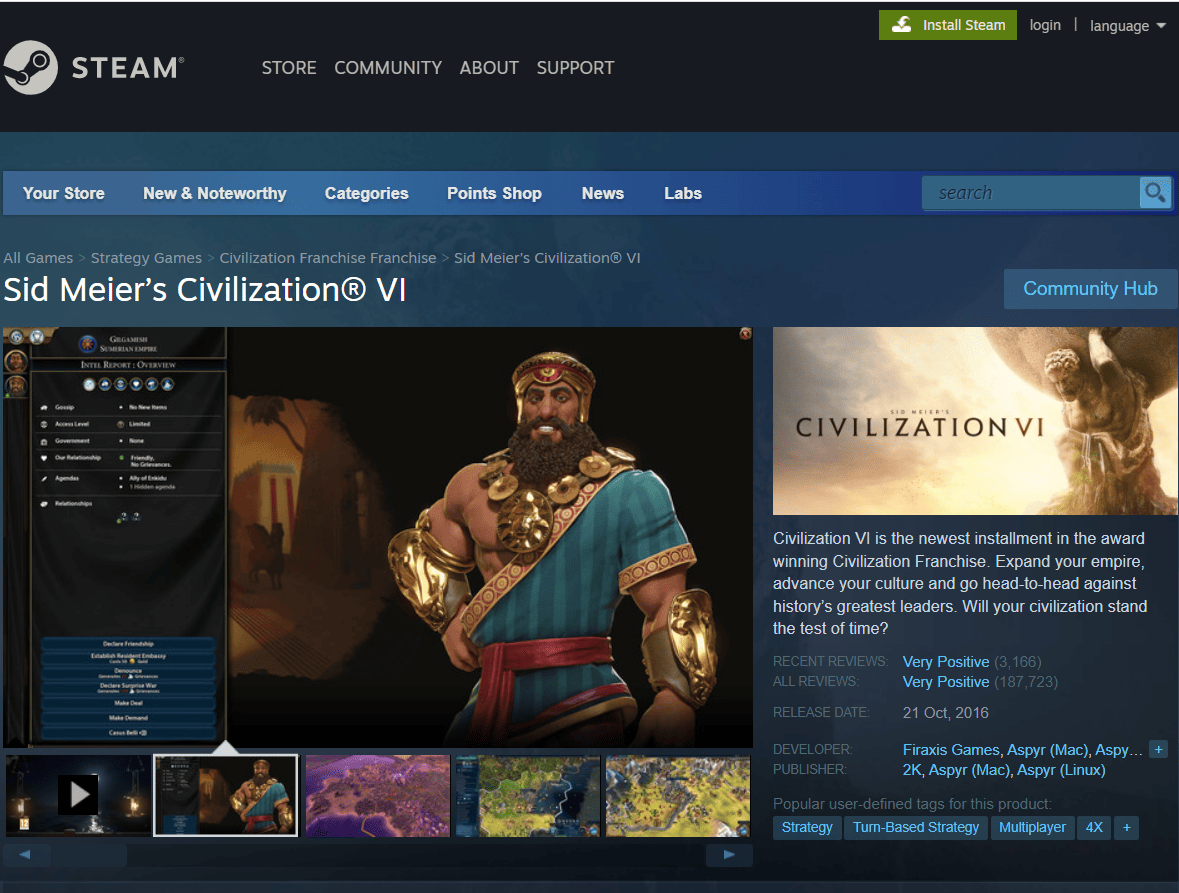The width and height of the screenshot is (1179, 893).
Task: Open Labs tab
Action: [x=683, y=193]
